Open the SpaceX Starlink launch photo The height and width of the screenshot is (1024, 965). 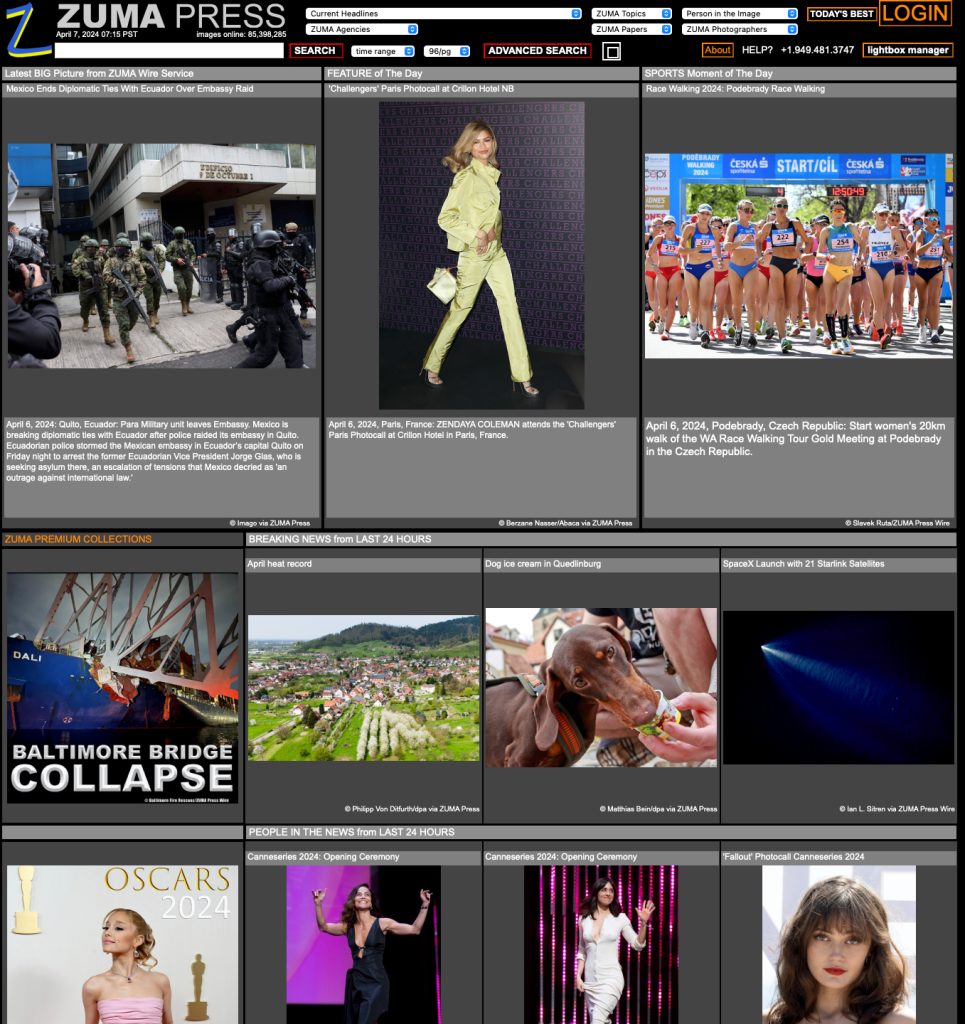[x=838, y=687]
